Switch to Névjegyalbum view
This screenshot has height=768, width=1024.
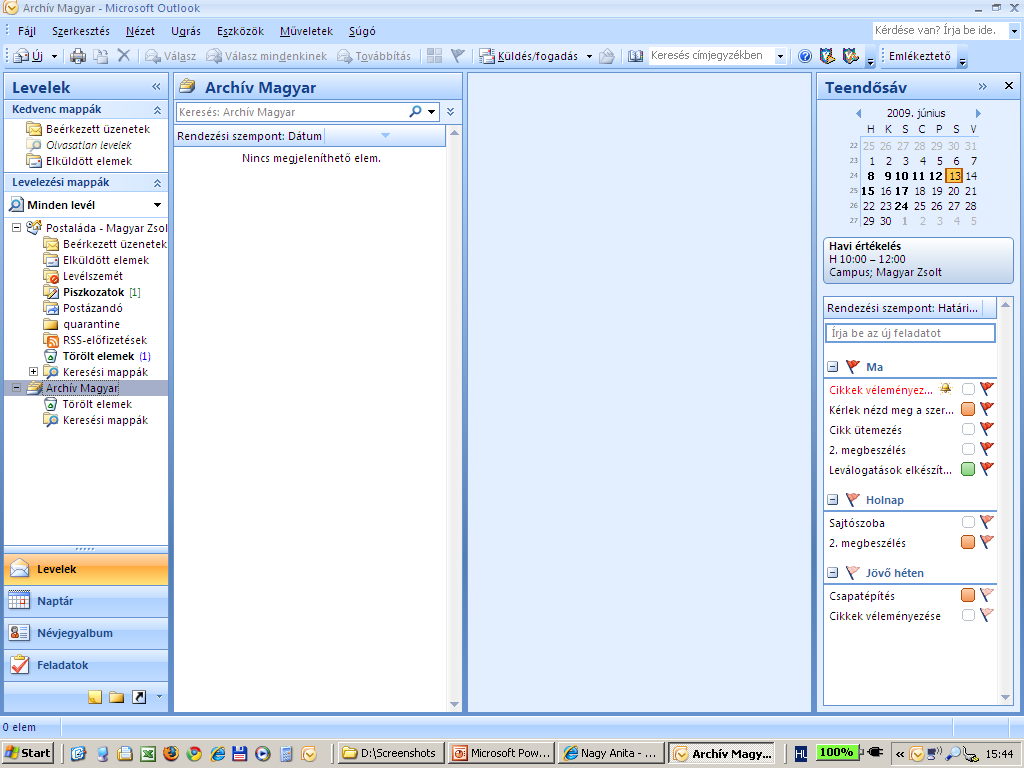pos(86,633)
